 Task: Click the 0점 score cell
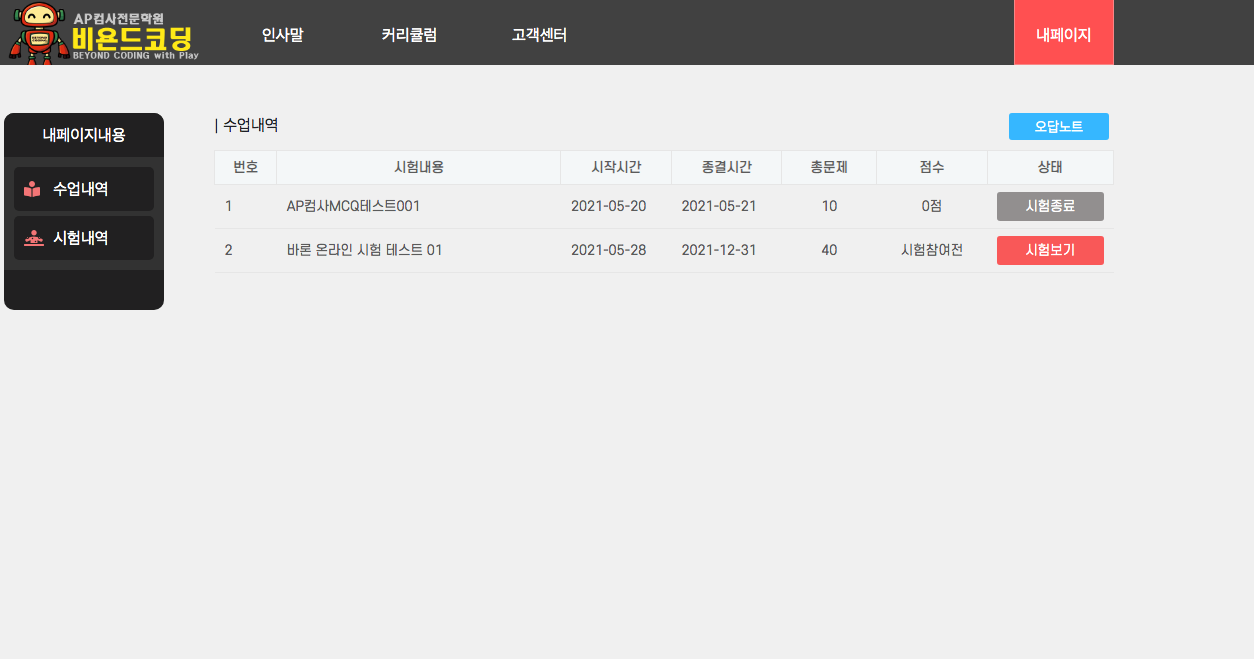point(932,206)
